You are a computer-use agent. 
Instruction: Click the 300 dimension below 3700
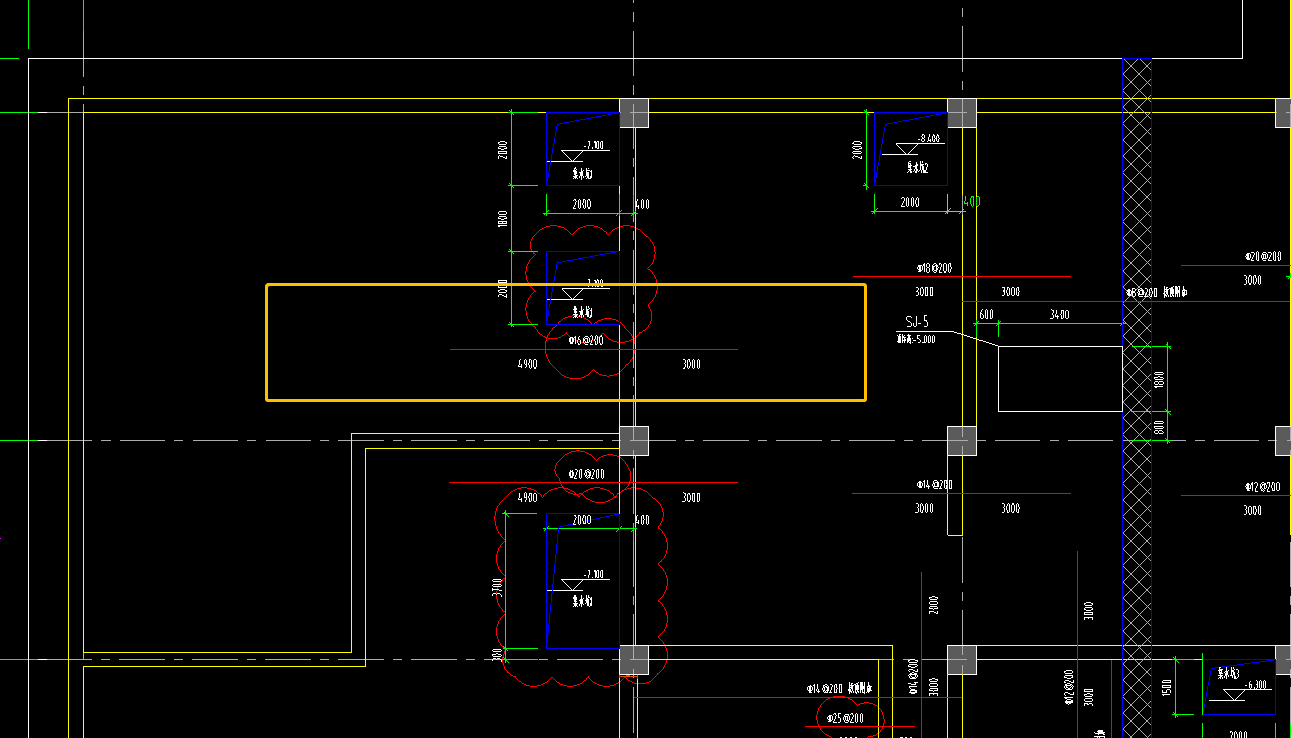coord(498,654)
